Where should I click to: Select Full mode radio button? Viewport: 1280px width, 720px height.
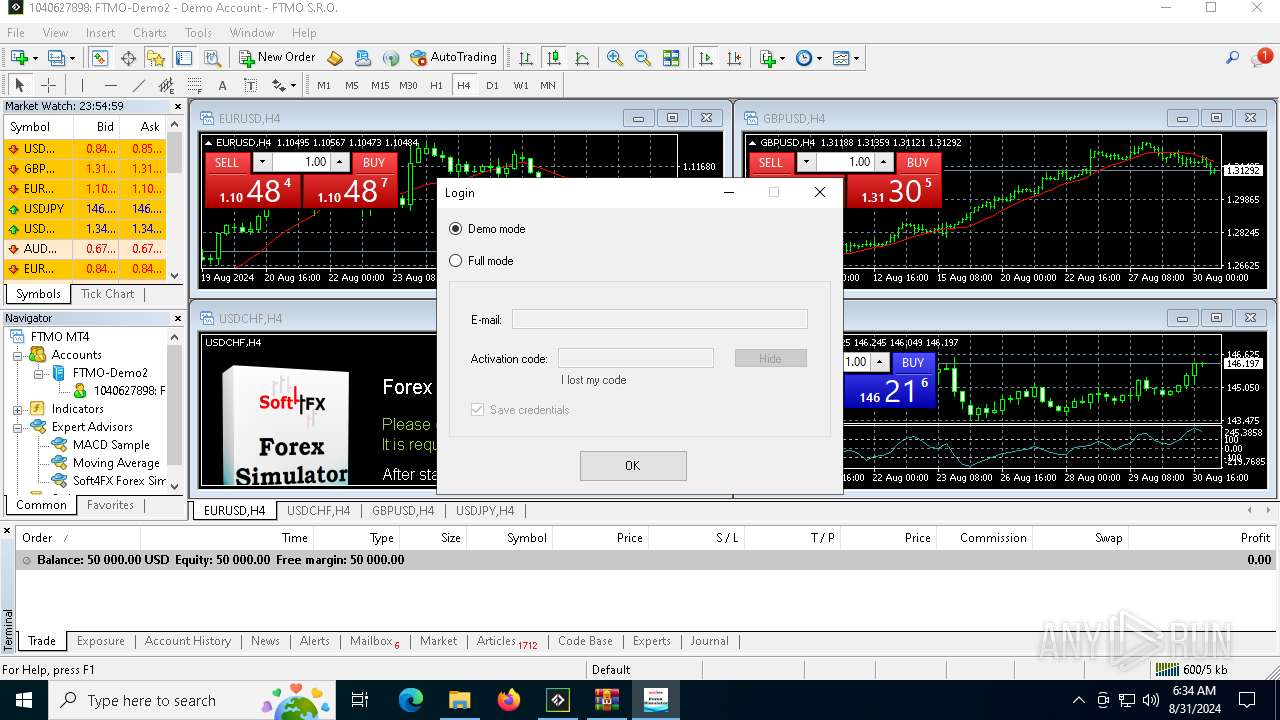(456, 261)
